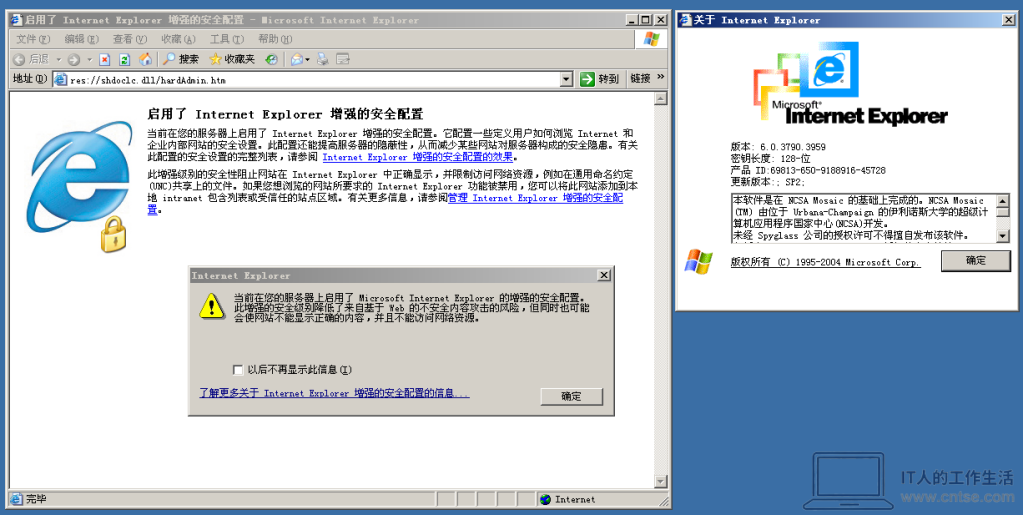Open the Search (搜索) toolbar button

(x=181, y=59)
